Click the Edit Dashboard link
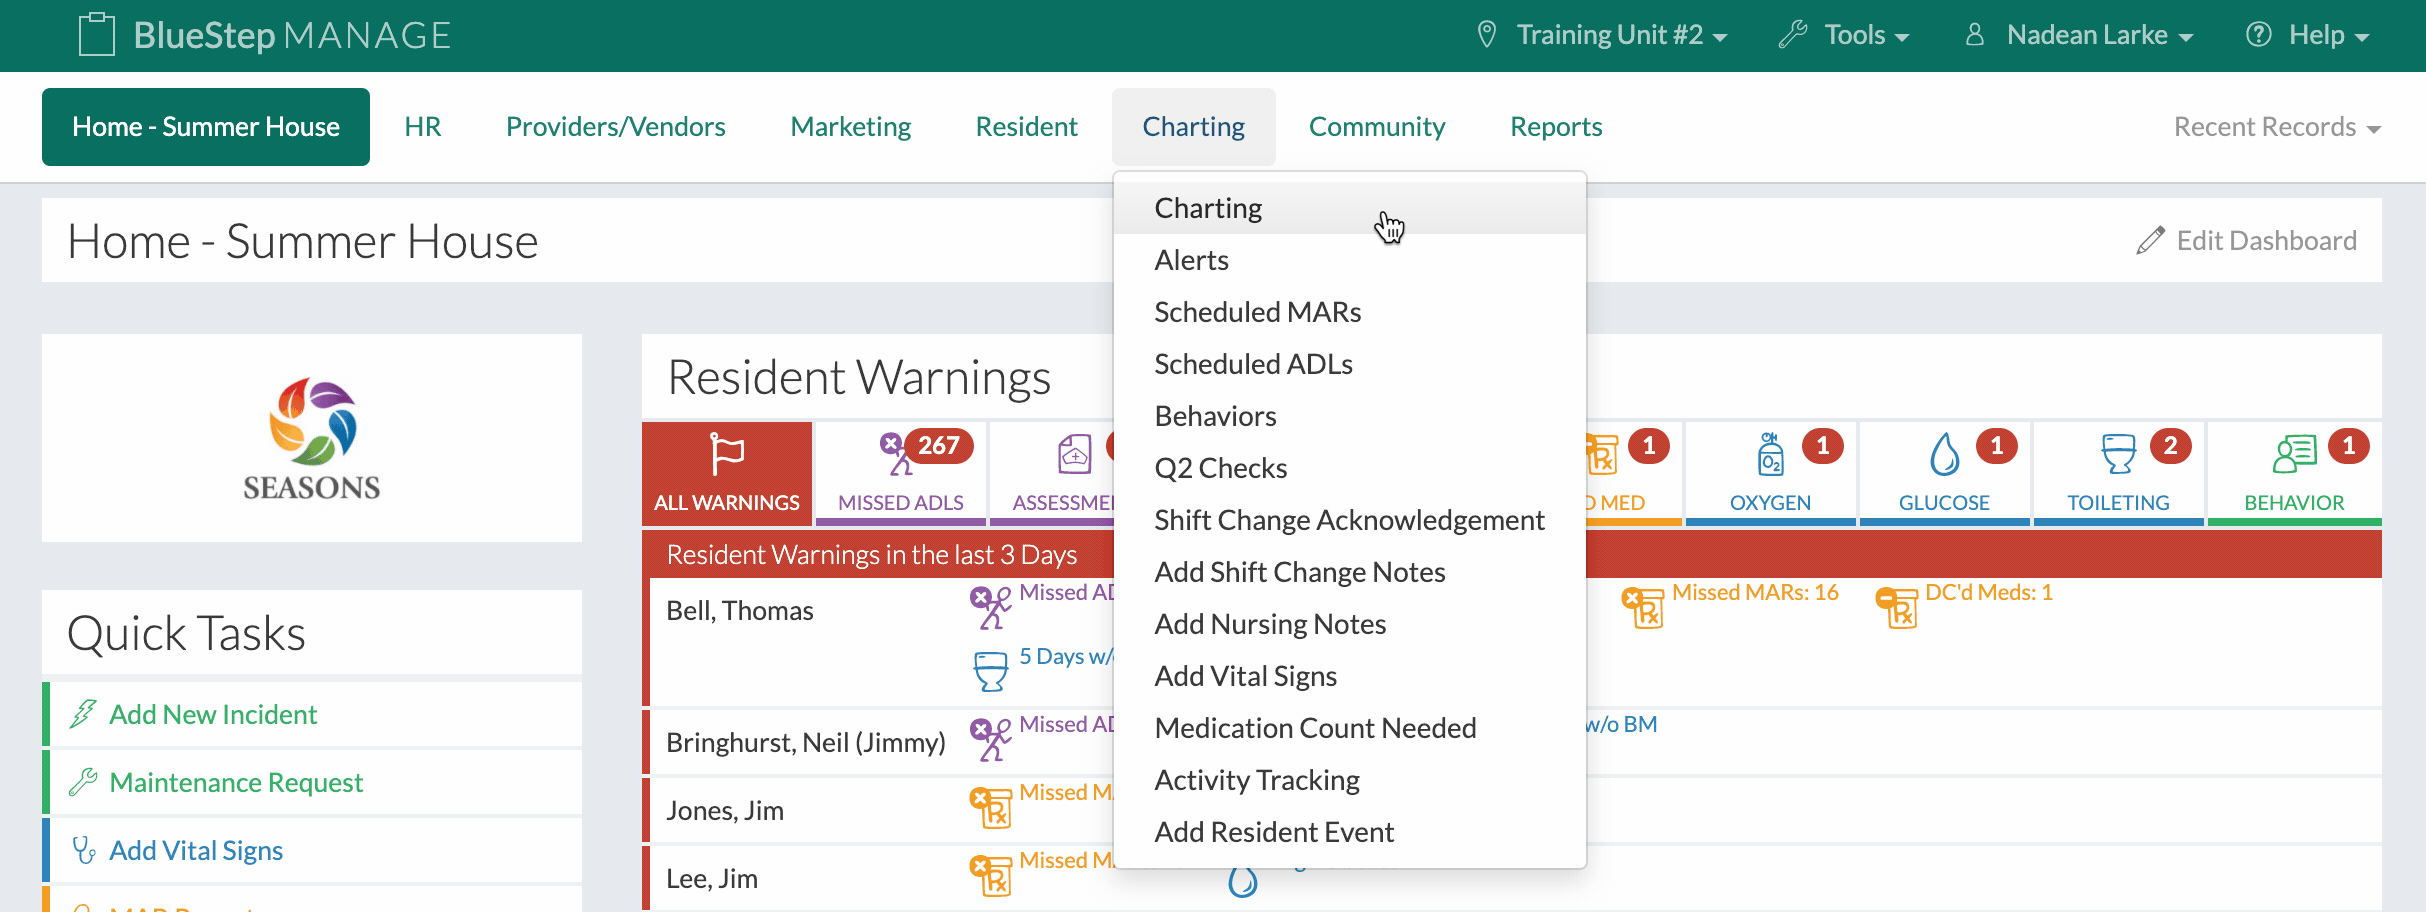 click(x=2246, y=241)
